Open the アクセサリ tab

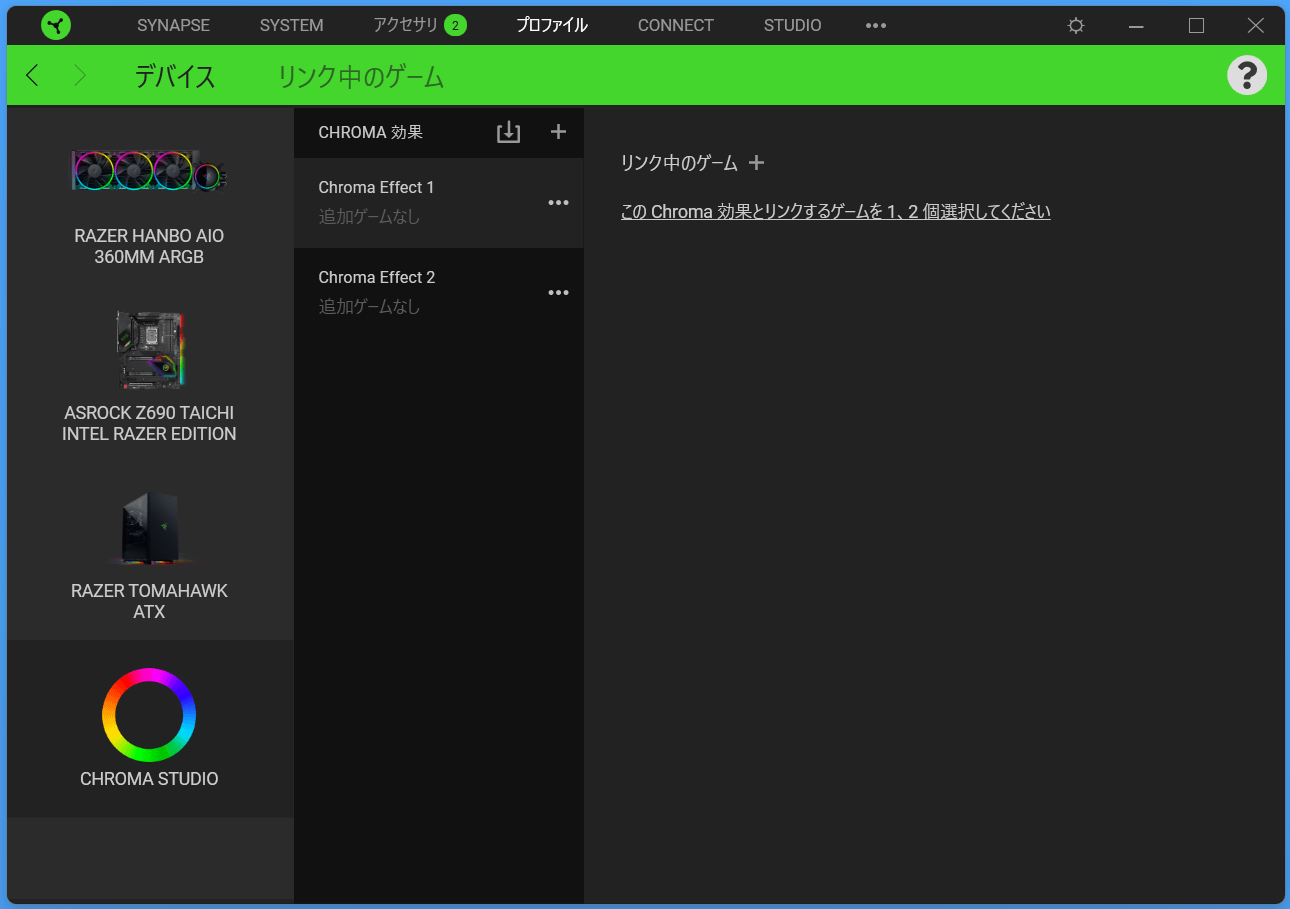[405, 25]
